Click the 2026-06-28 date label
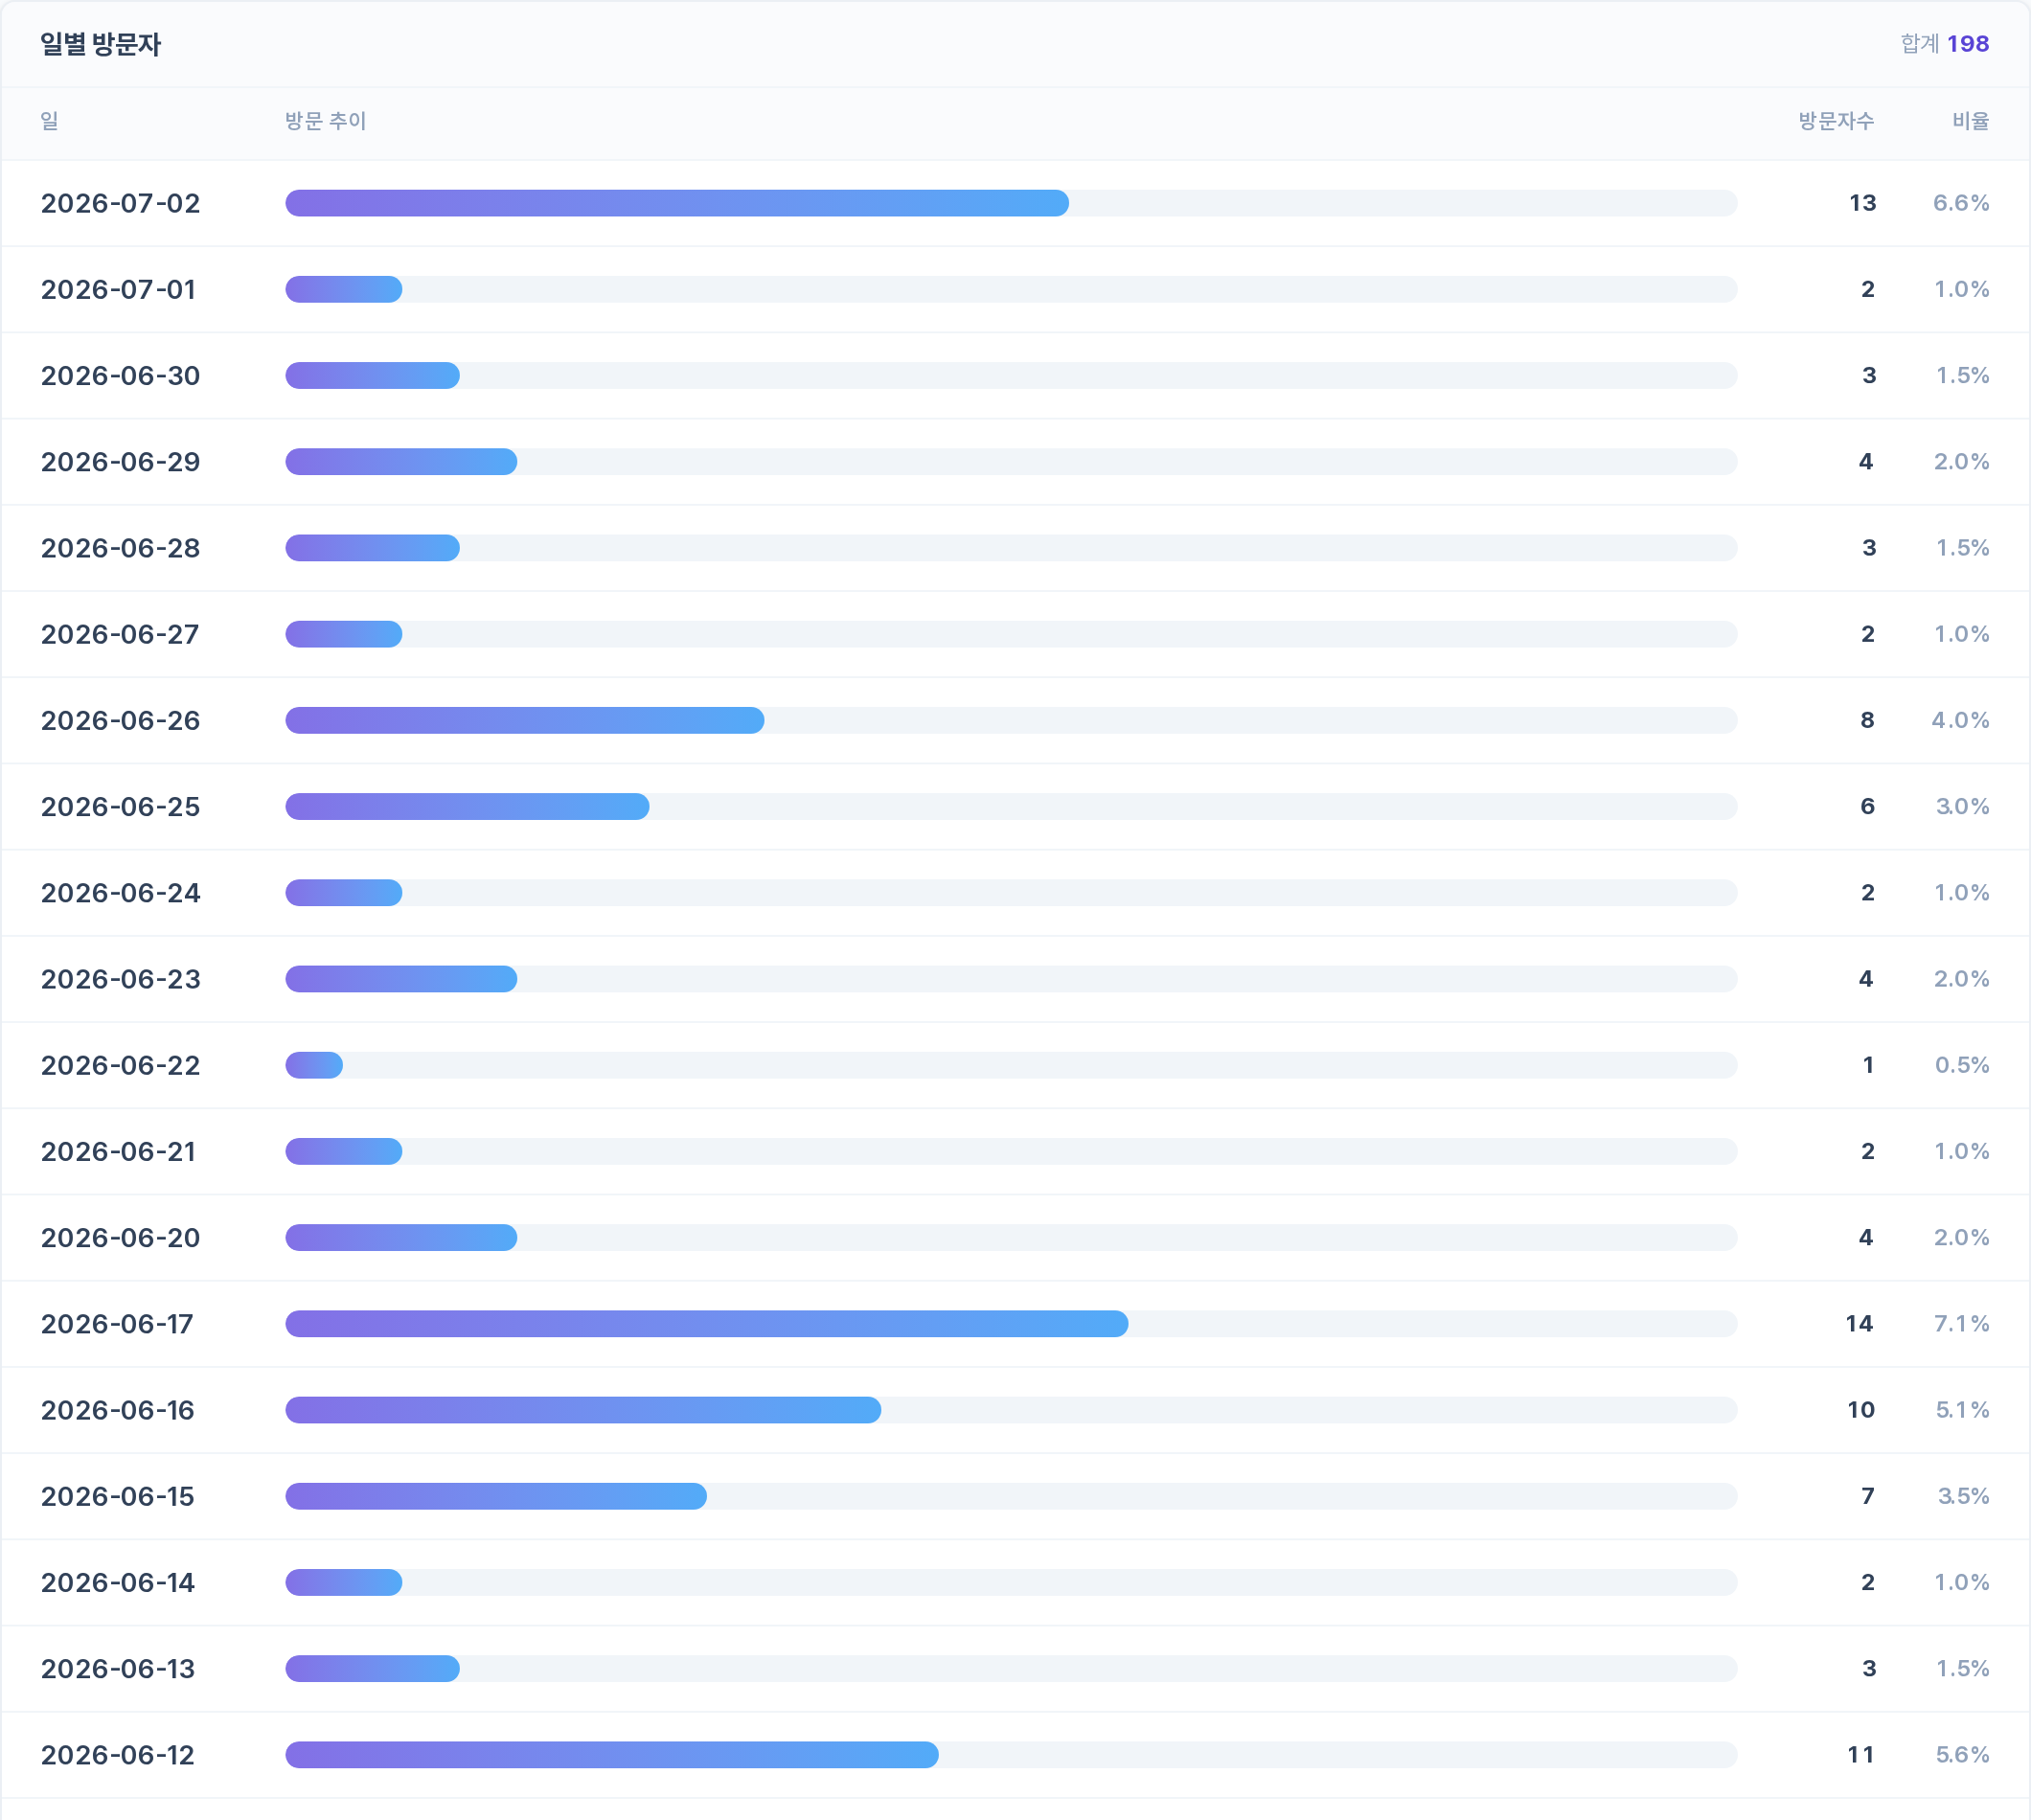 coord(120,548)
